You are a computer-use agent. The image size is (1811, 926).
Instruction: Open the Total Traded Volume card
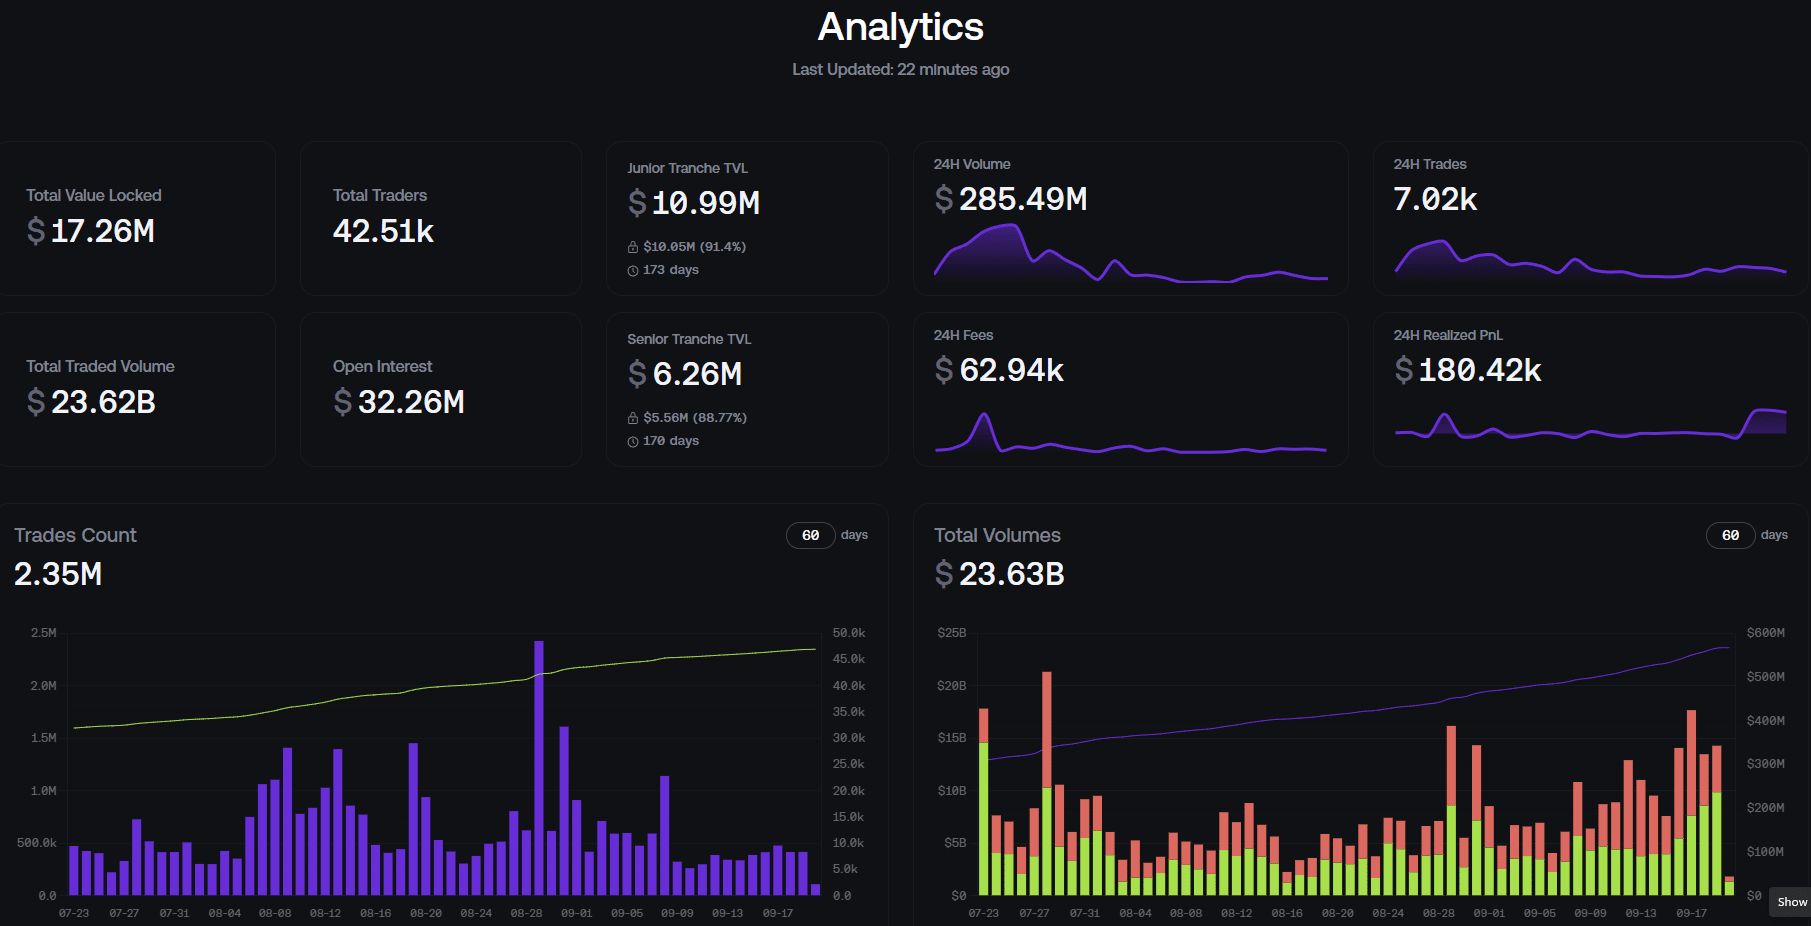pos(136,389)
